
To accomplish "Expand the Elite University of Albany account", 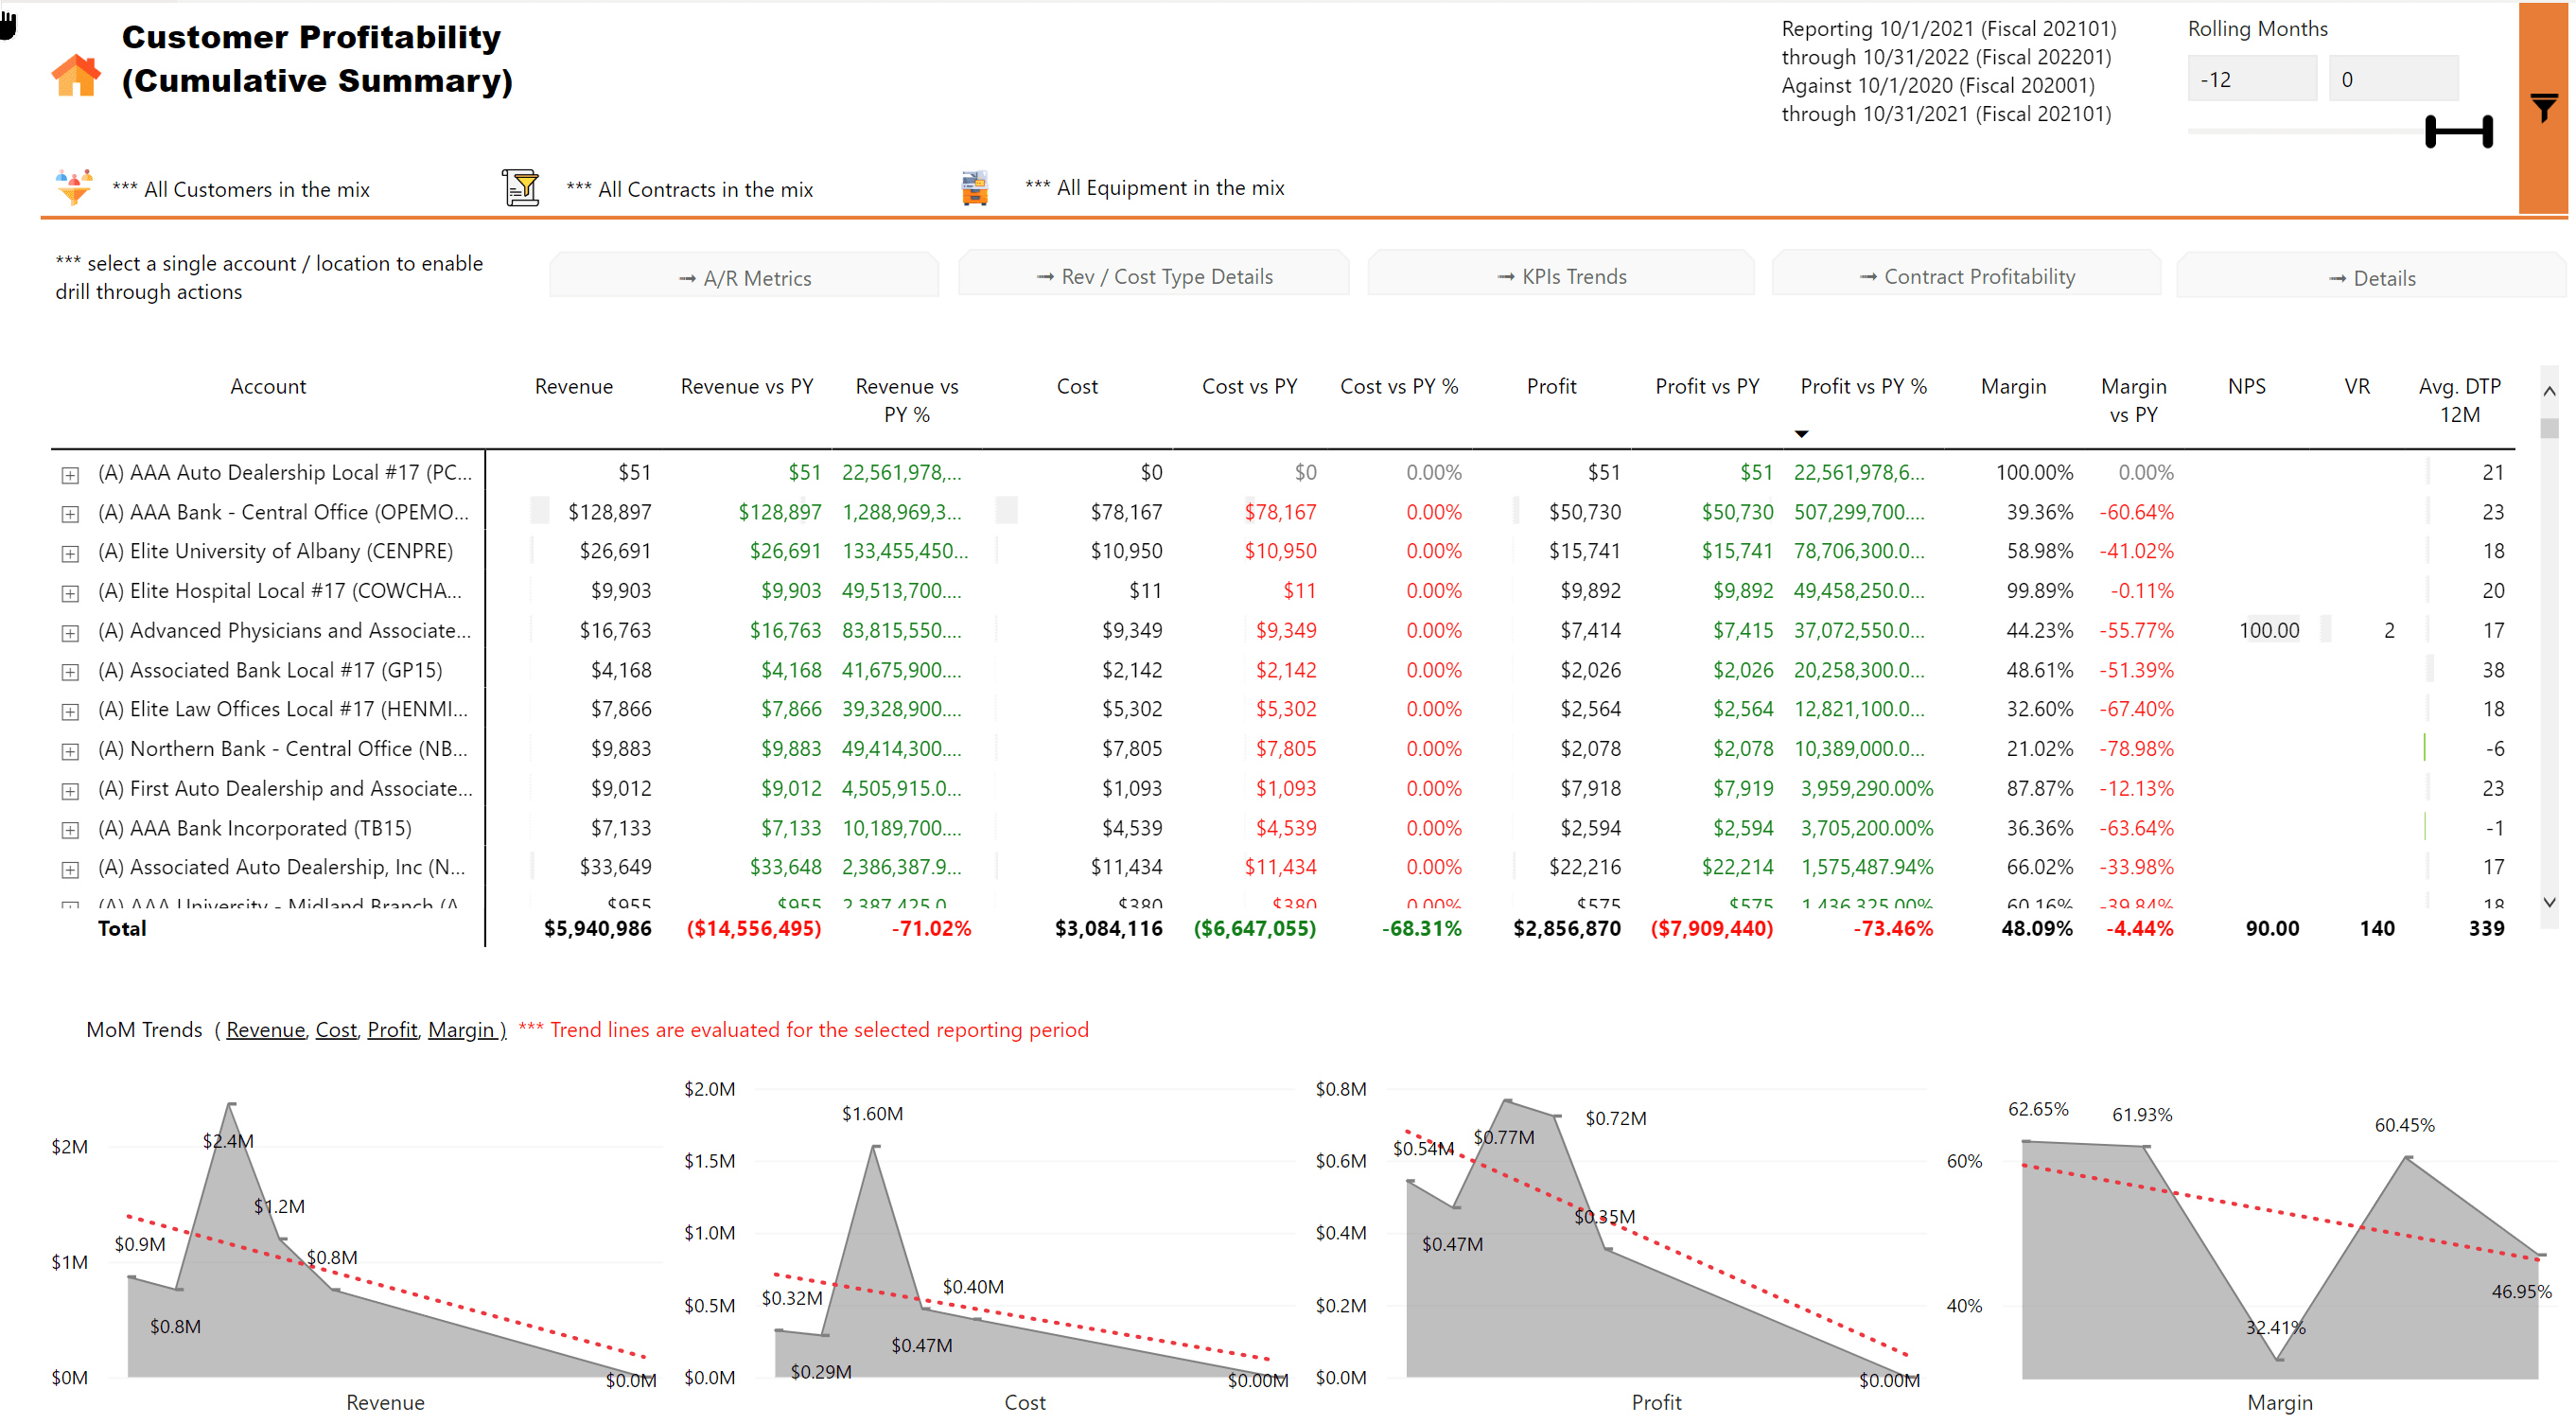I will coord(69,553).
